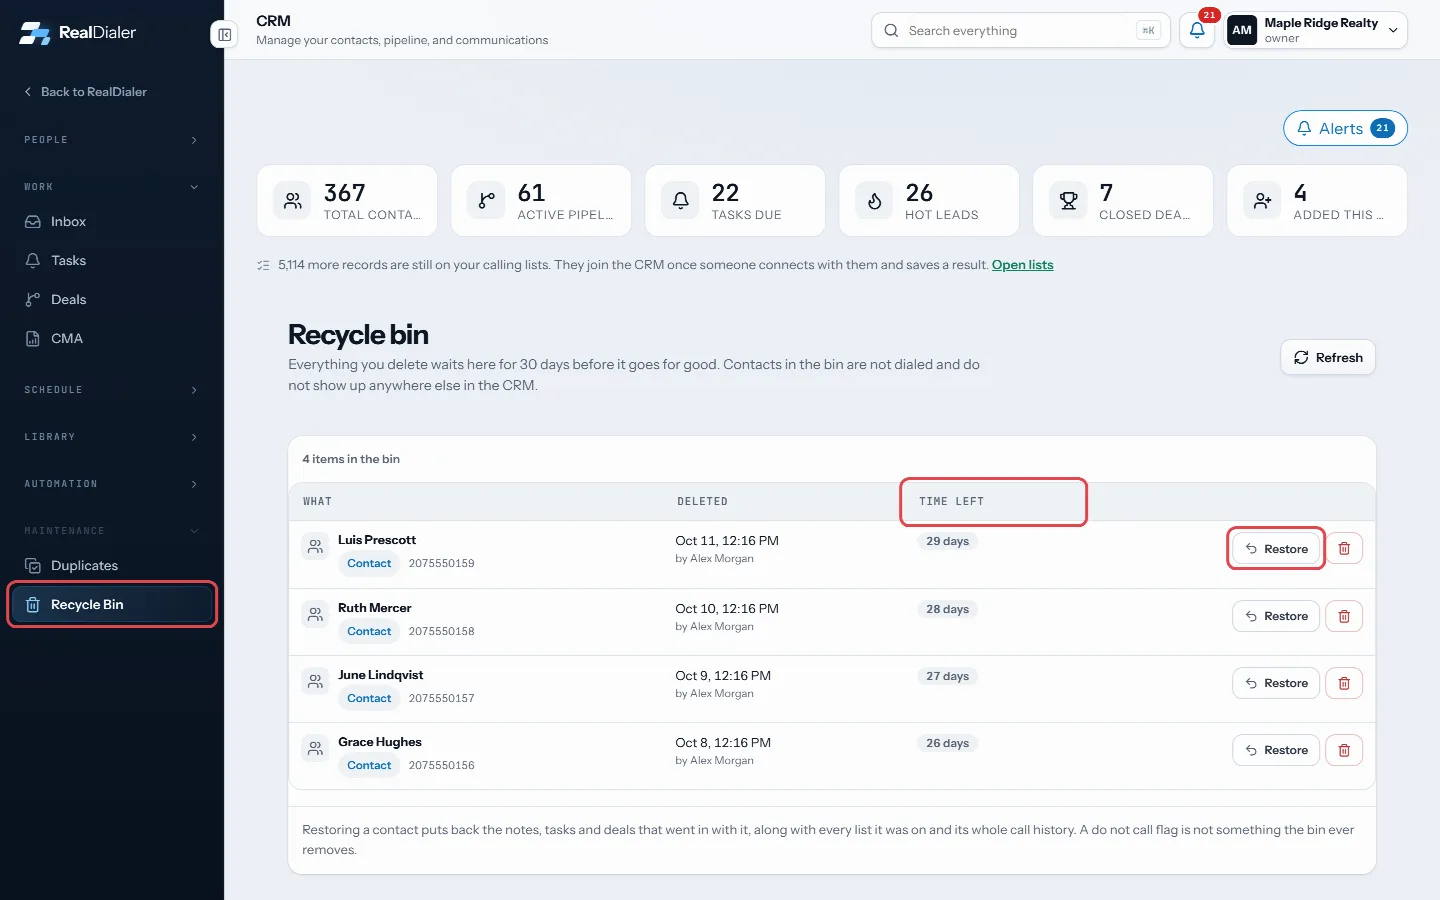Click the contact icon beside June Lindqvist
This screenshot has height=900, width=1440.
pyautogui.click(x=315, y=682)
